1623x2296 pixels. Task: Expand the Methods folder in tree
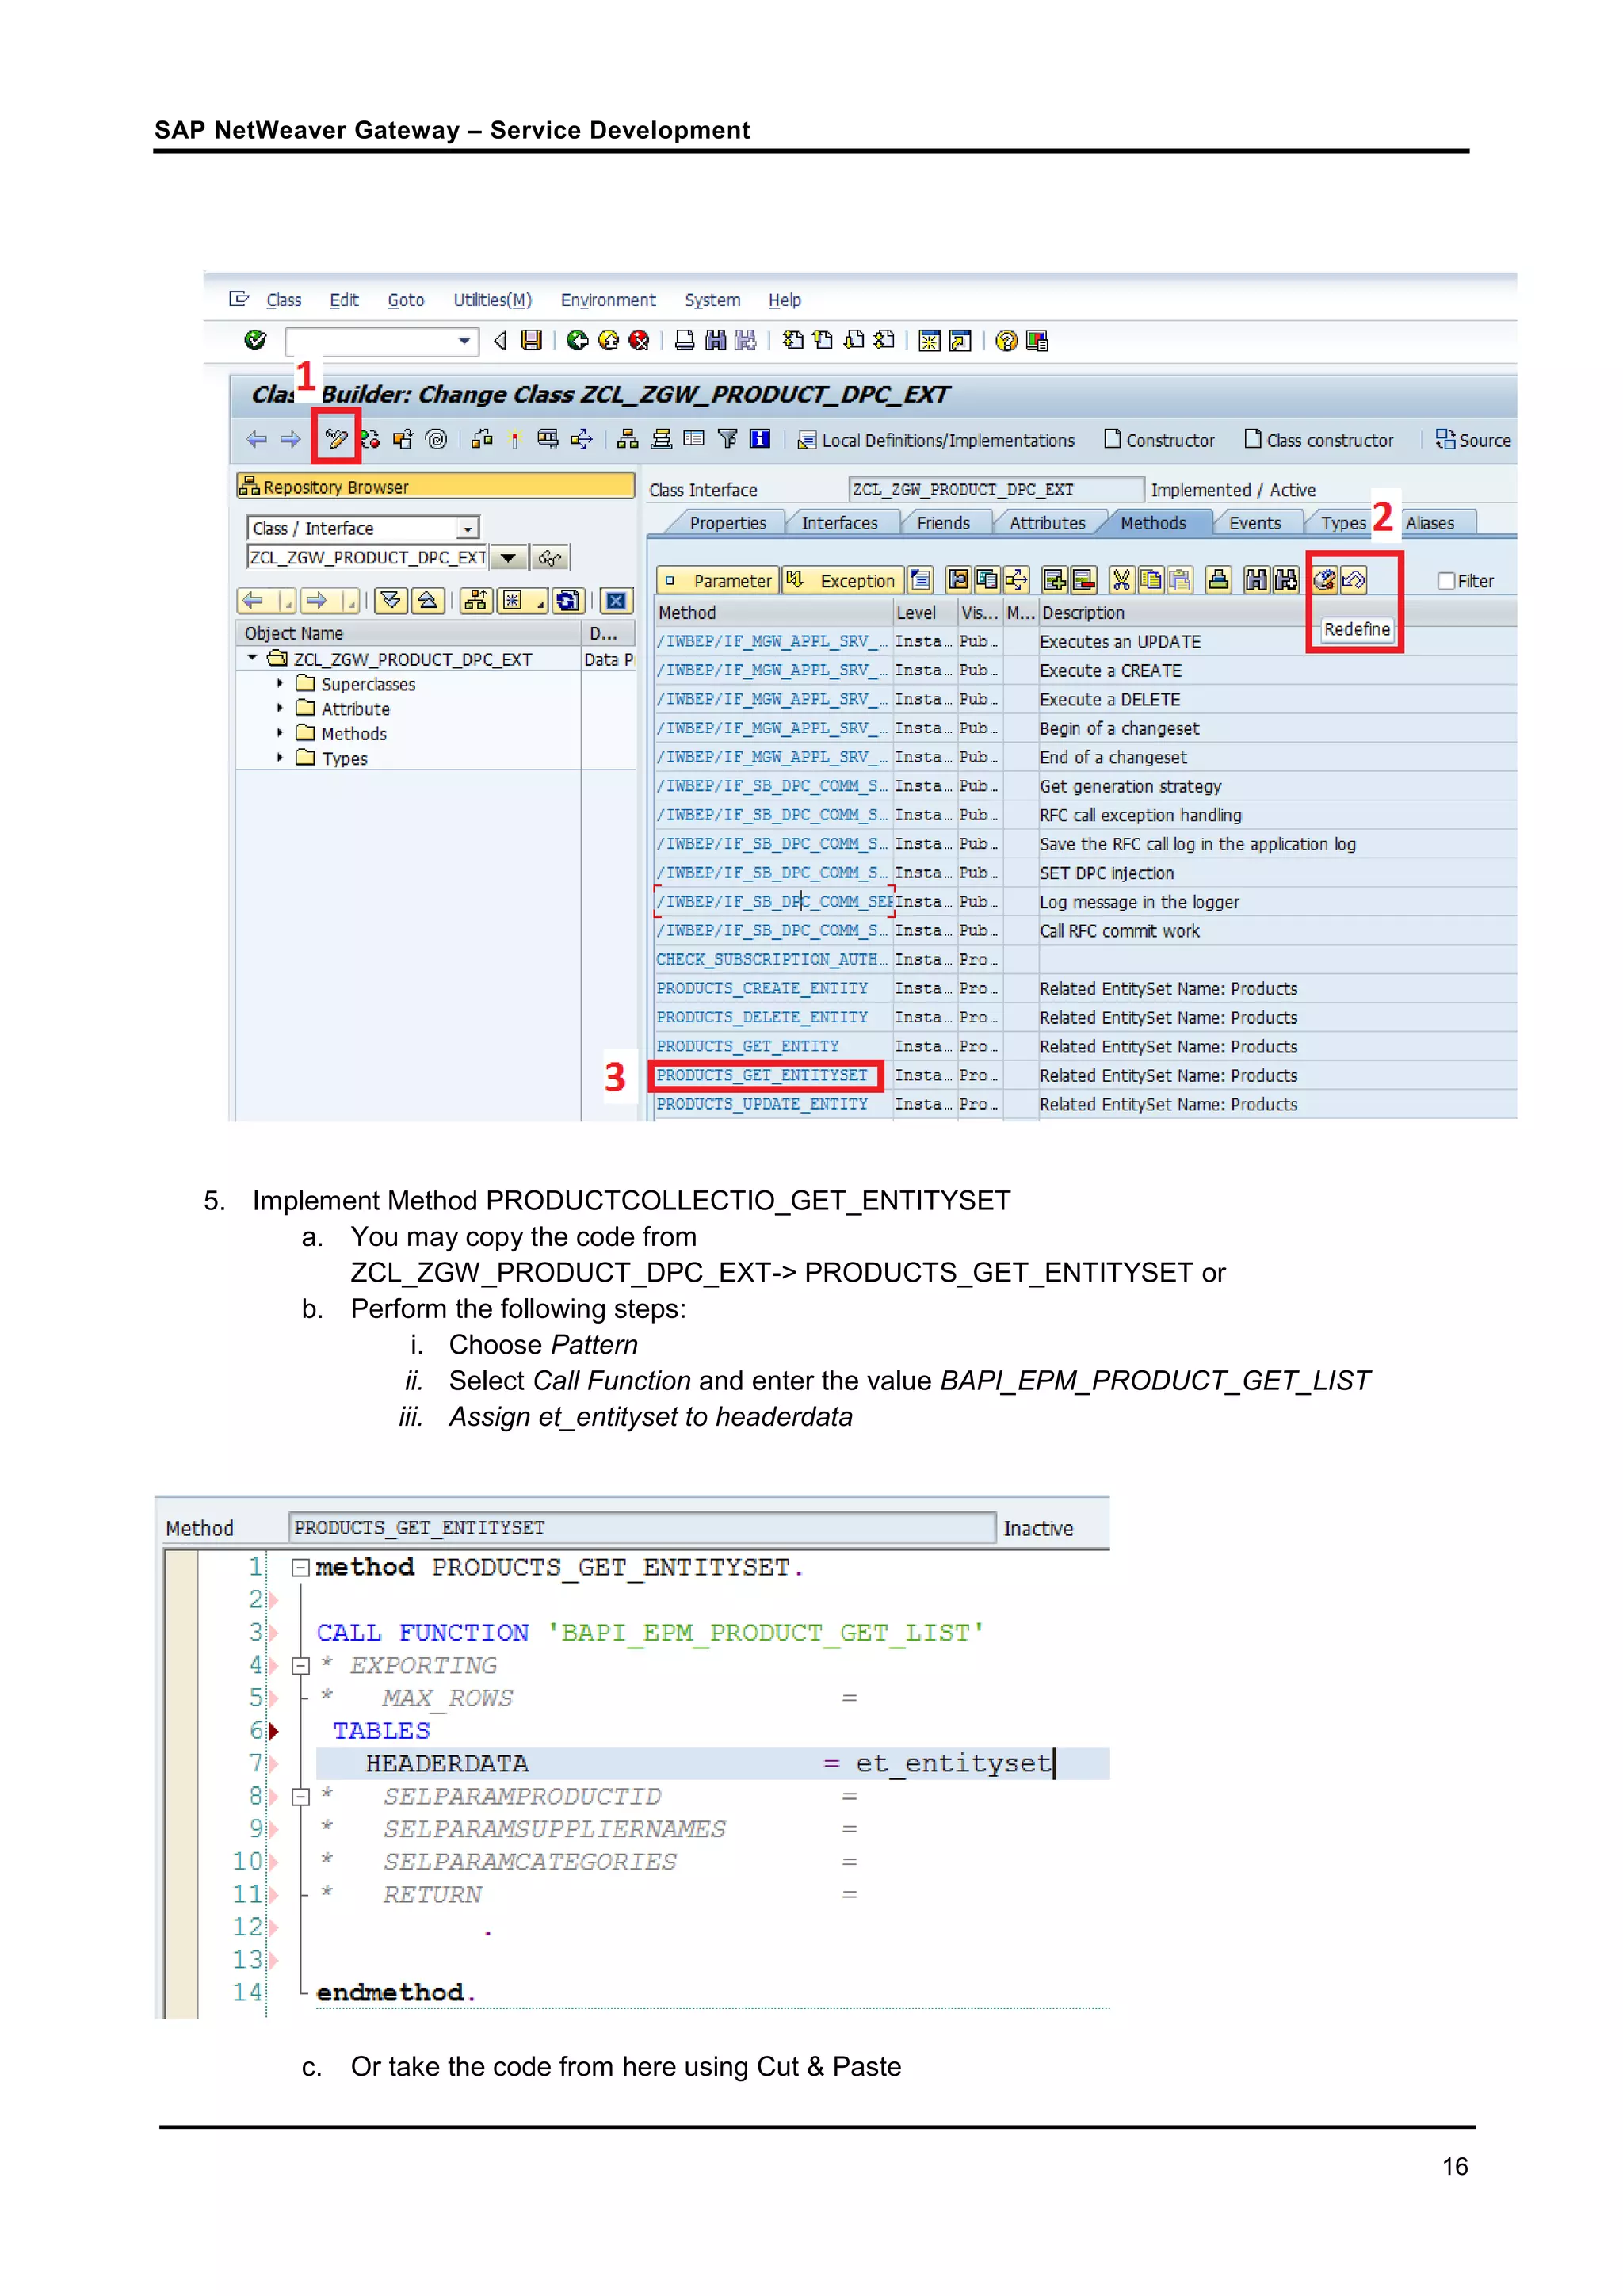tap(280, 733)
